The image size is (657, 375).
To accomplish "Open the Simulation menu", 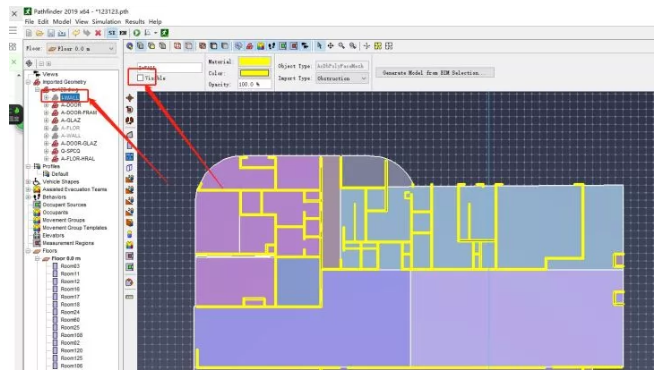I will (x=106, y=21).
